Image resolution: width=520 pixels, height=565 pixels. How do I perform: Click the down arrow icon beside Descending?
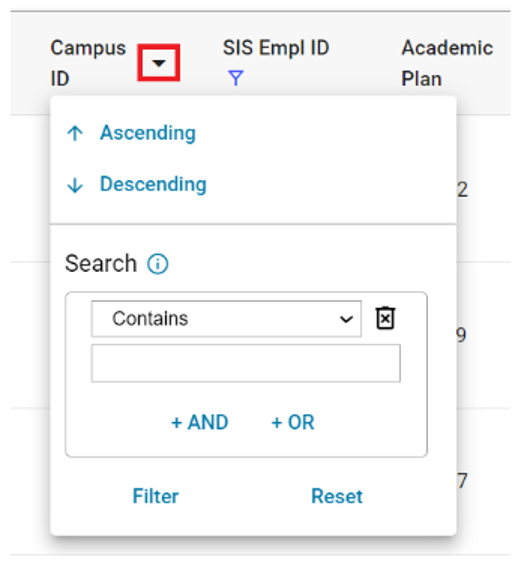pyautogui.click(x=75, y=185)
